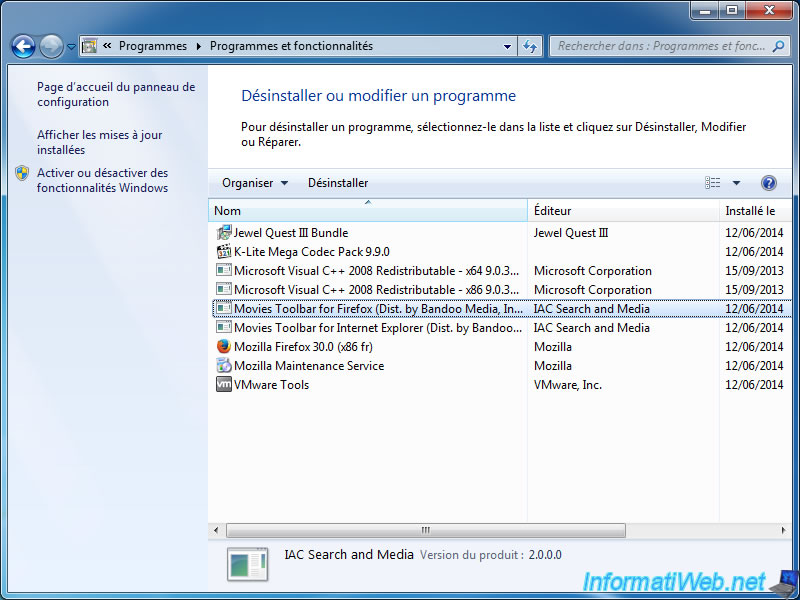Expand the hidden breadcrumb chevrons in address bar
The image size is (800, 600).
click(x=107, y=46)
